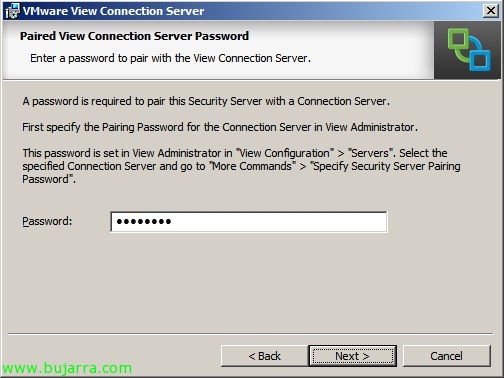Click the blue square of the VMware logo

click(479, 55)
